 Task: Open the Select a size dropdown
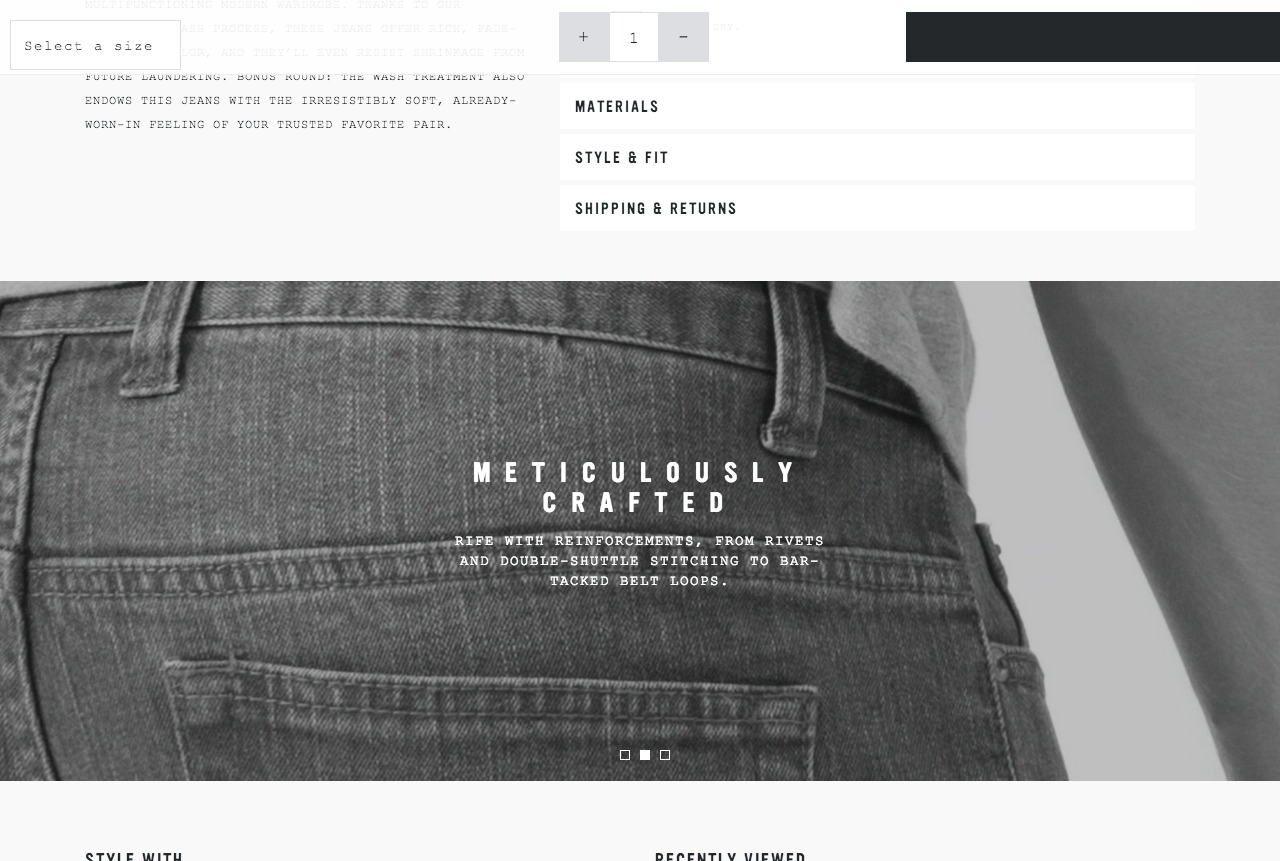(95, 45)
